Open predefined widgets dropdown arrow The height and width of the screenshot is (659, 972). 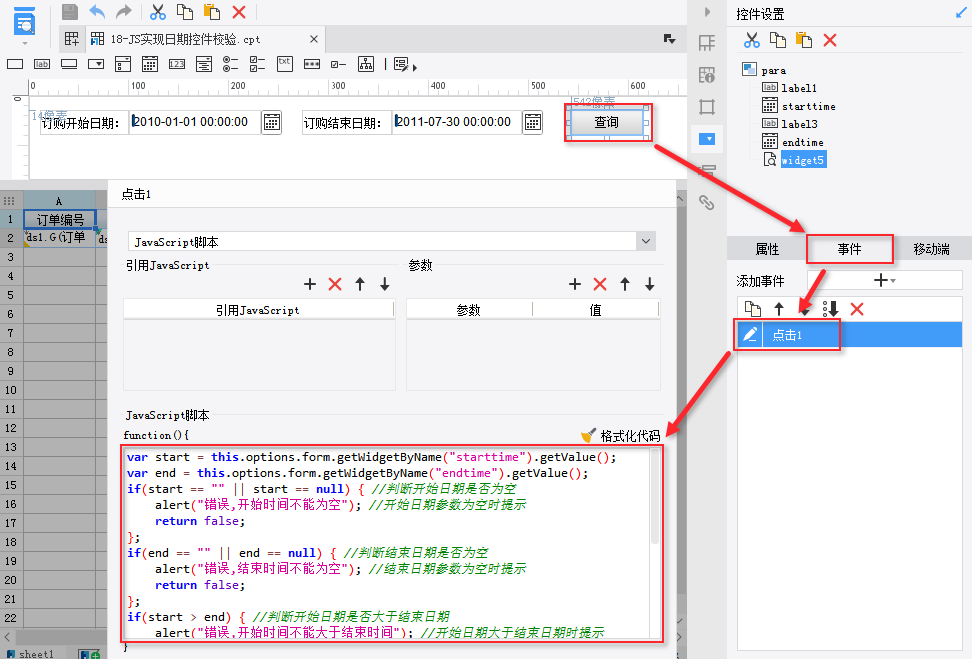[414, 67]
